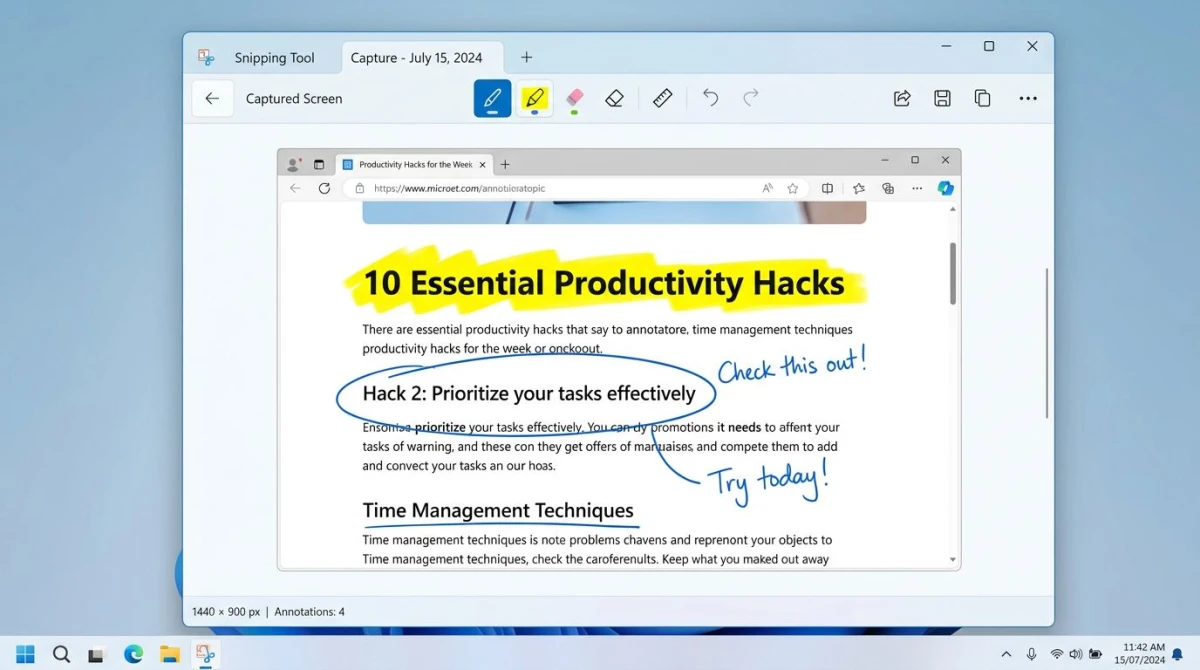Open the See more menu
This screenshot has width=1200, height=670.
tap(1028, 98)
